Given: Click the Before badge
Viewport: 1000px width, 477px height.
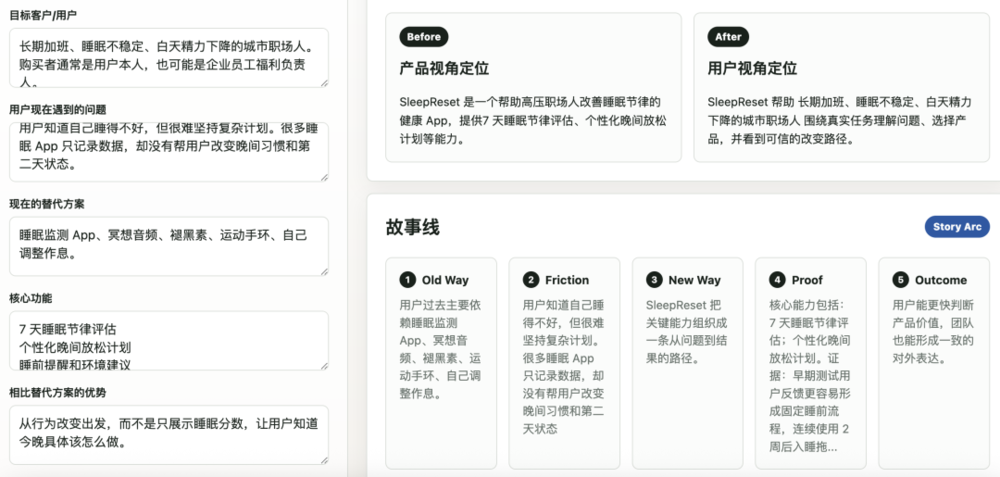Looking at the screenshot, I should pyautogui.click(x=423, y=37).
